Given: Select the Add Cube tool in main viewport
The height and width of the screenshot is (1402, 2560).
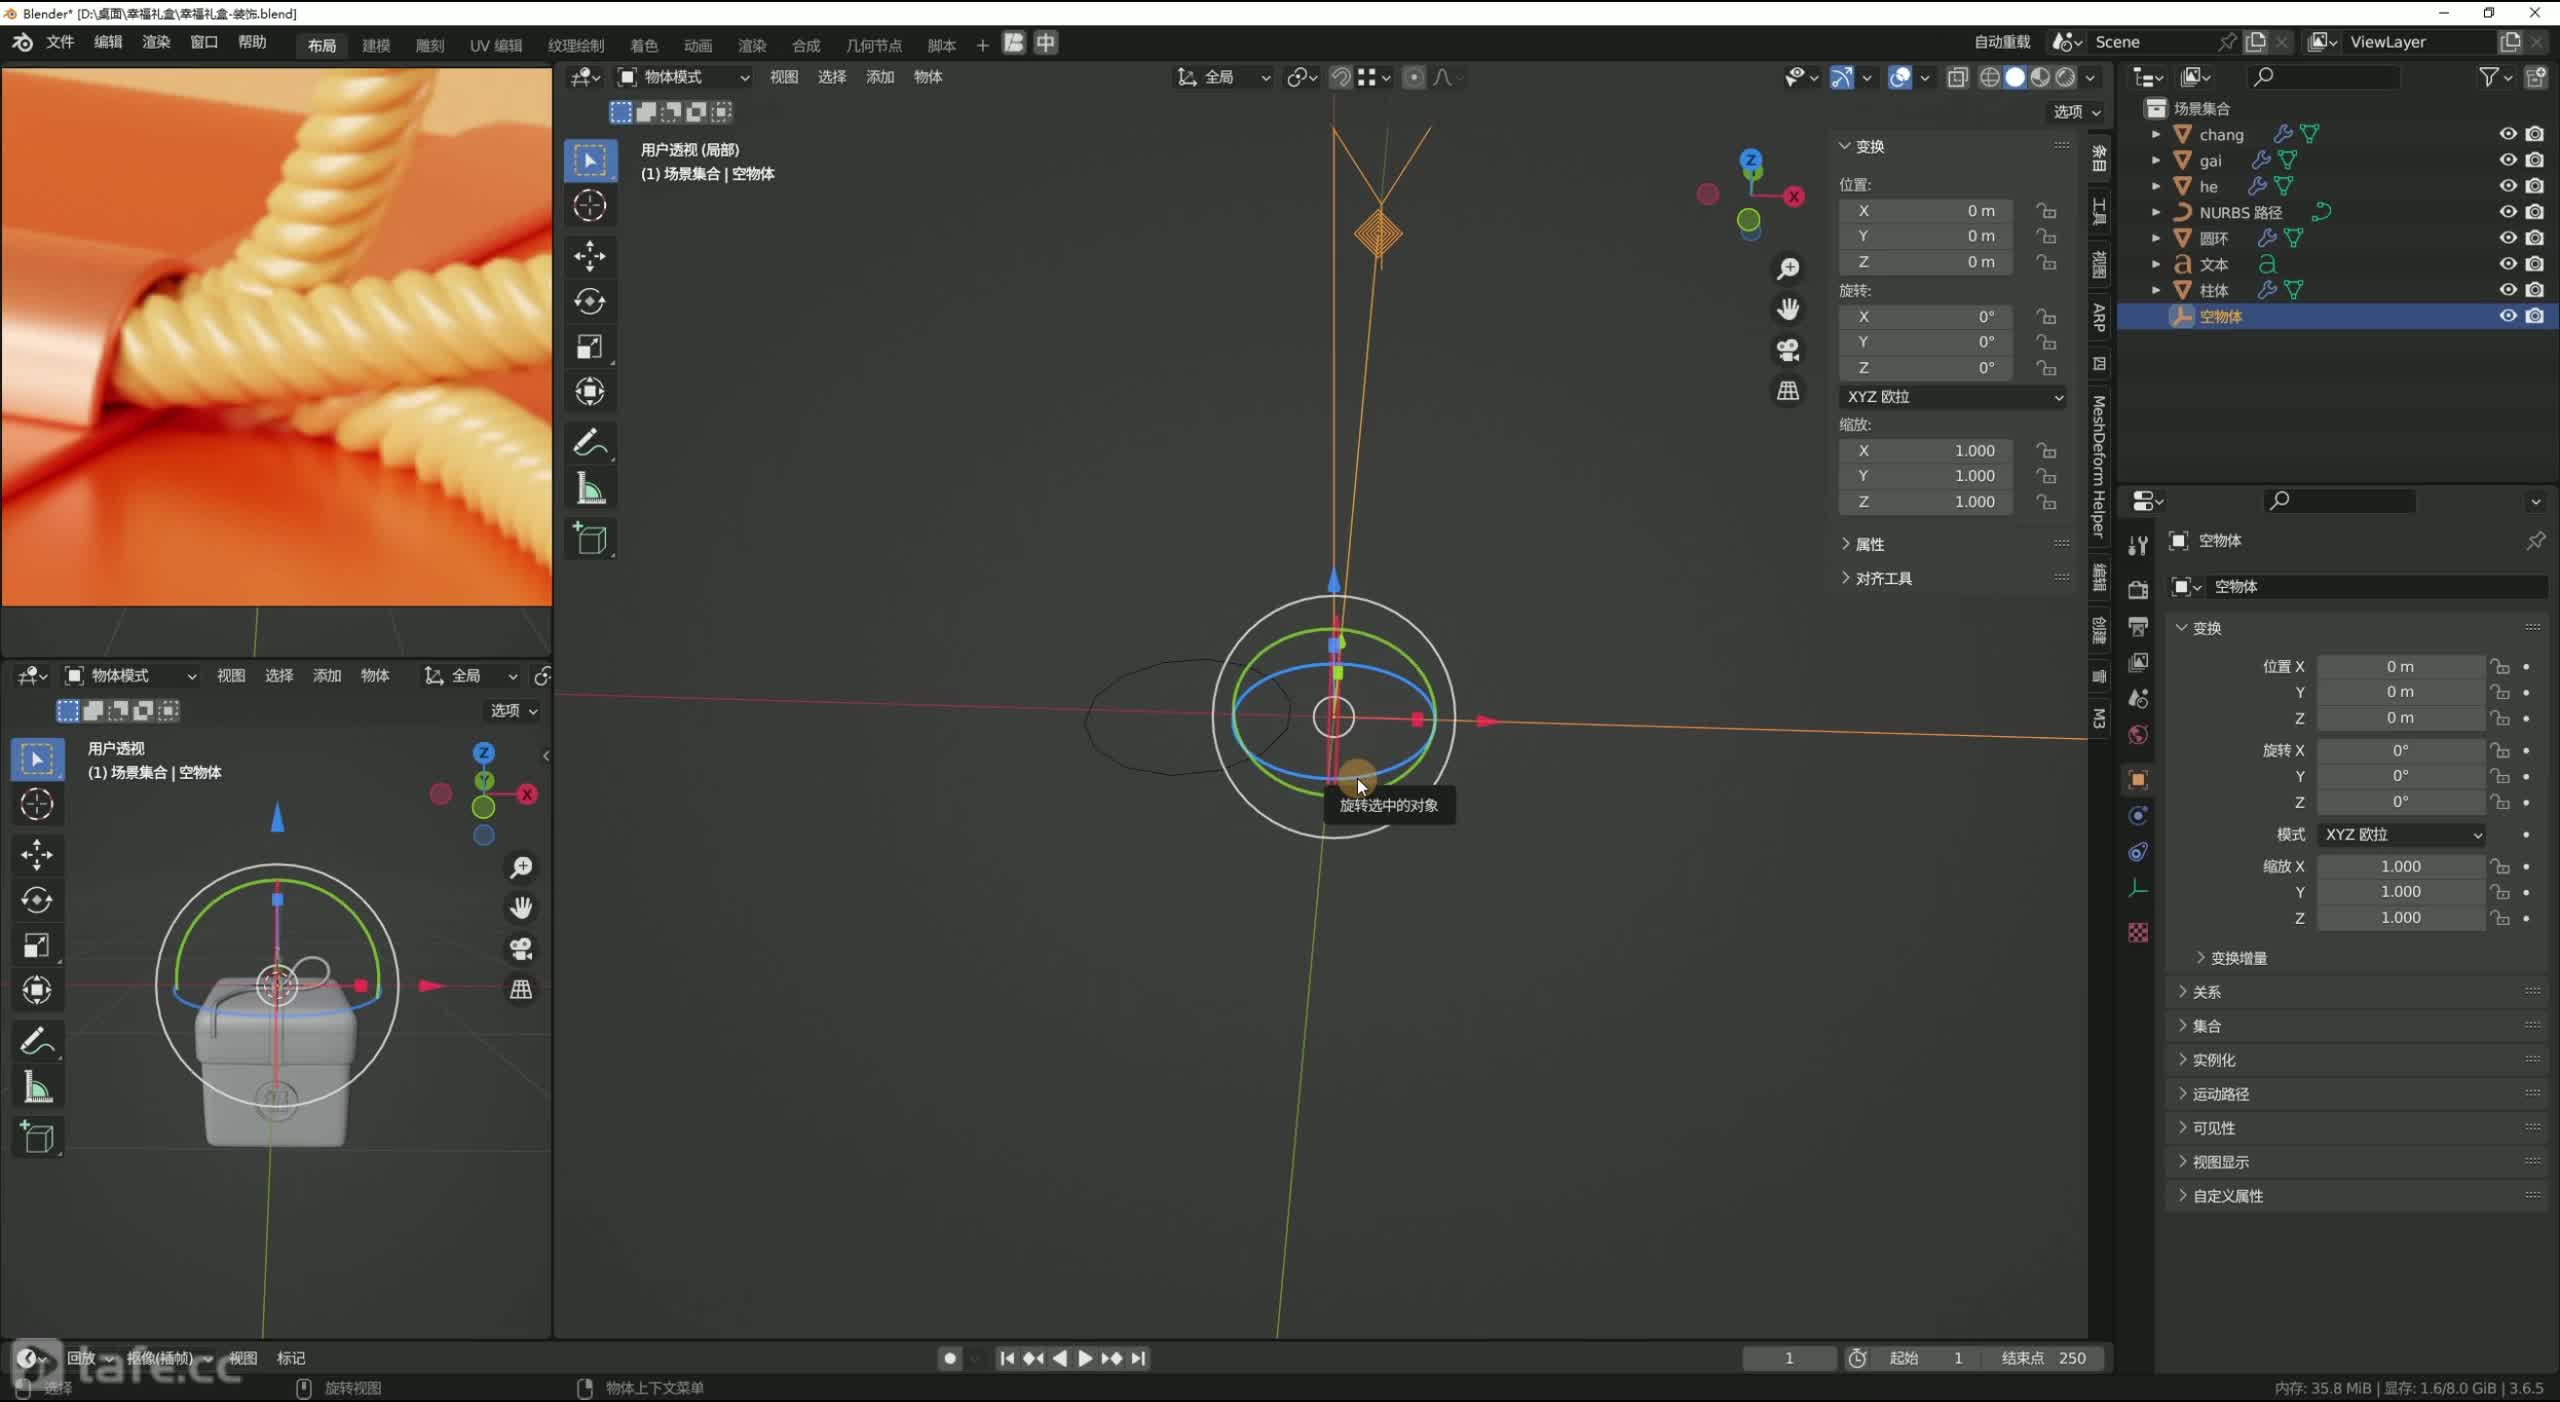Looking at the screenshot, I should click(x=590, y=540).
